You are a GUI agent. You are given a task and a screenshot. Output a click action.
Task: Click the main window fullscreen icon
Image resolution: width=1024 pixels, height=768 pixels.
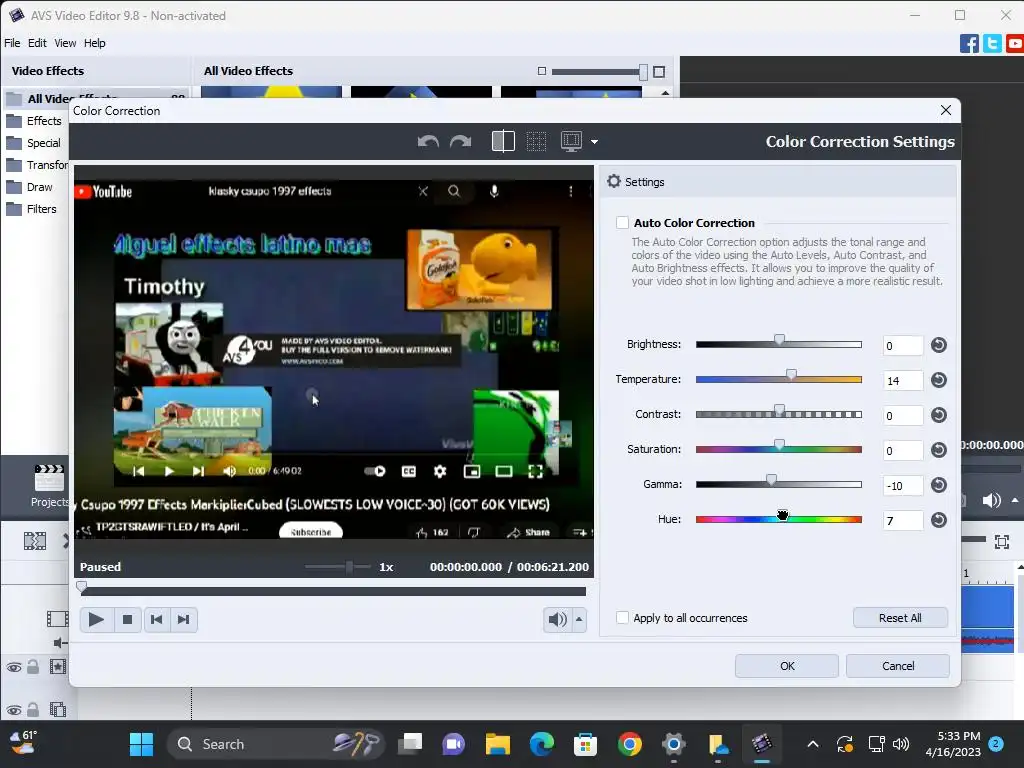(1002, 541)
